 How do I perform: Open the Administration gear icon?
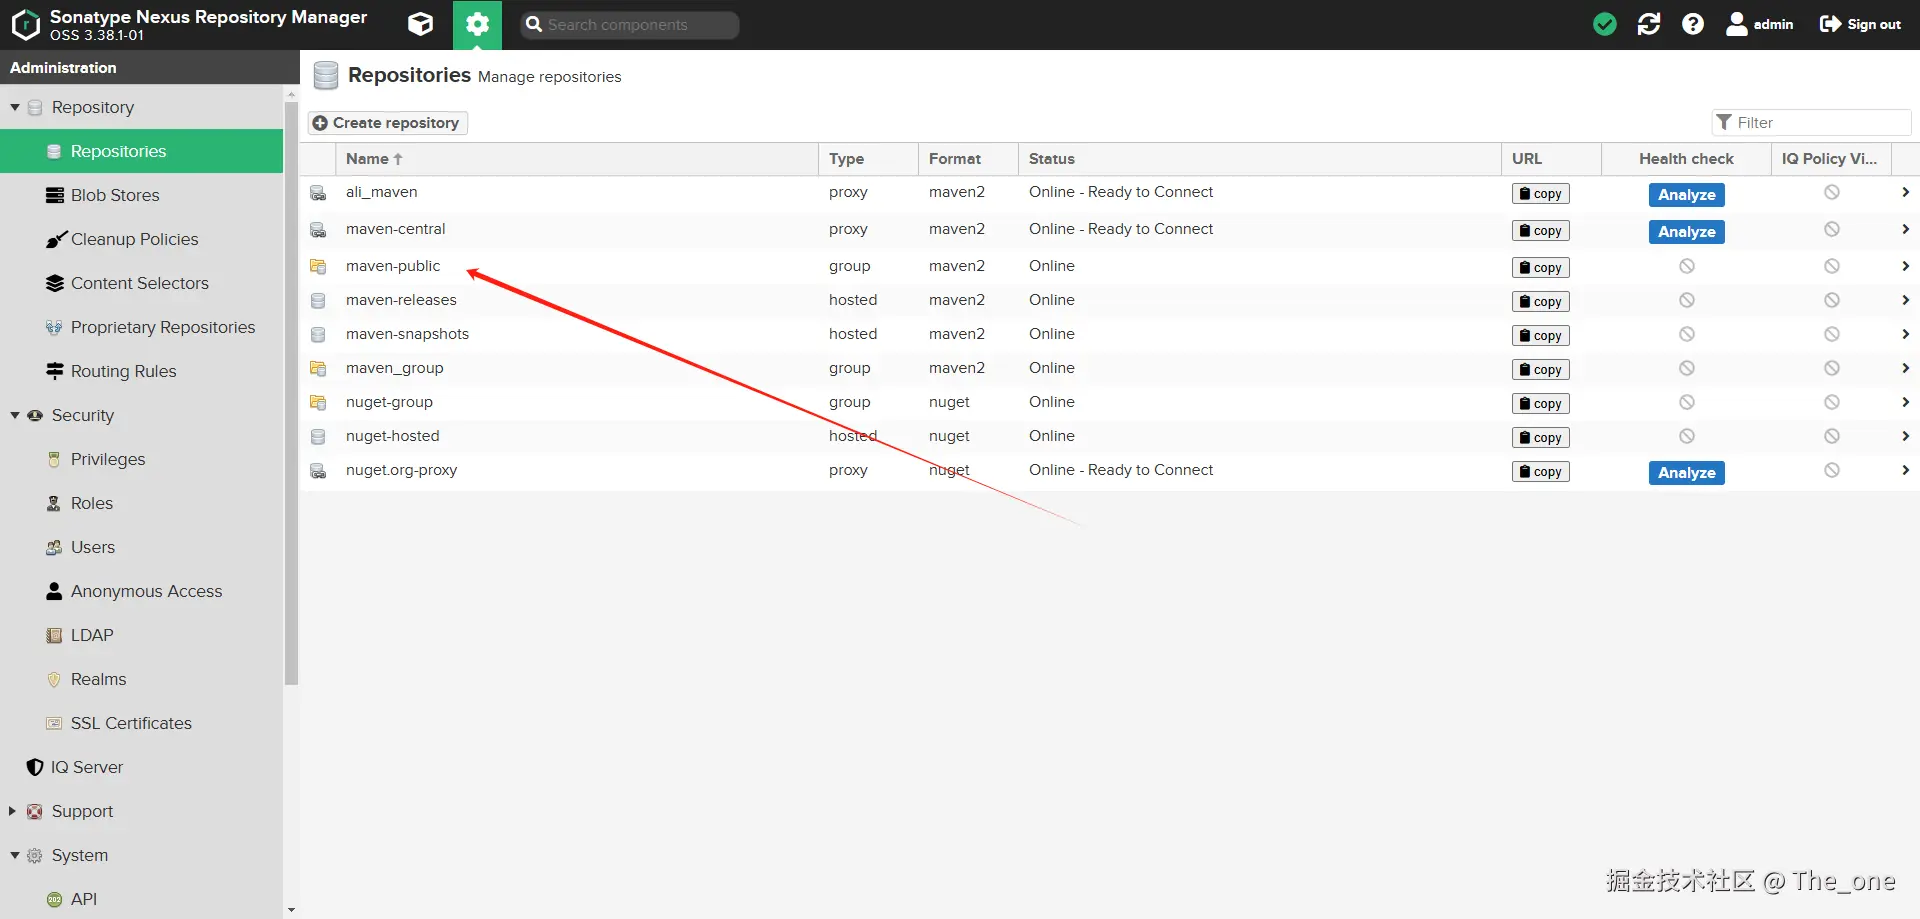(x=478, y=24)
